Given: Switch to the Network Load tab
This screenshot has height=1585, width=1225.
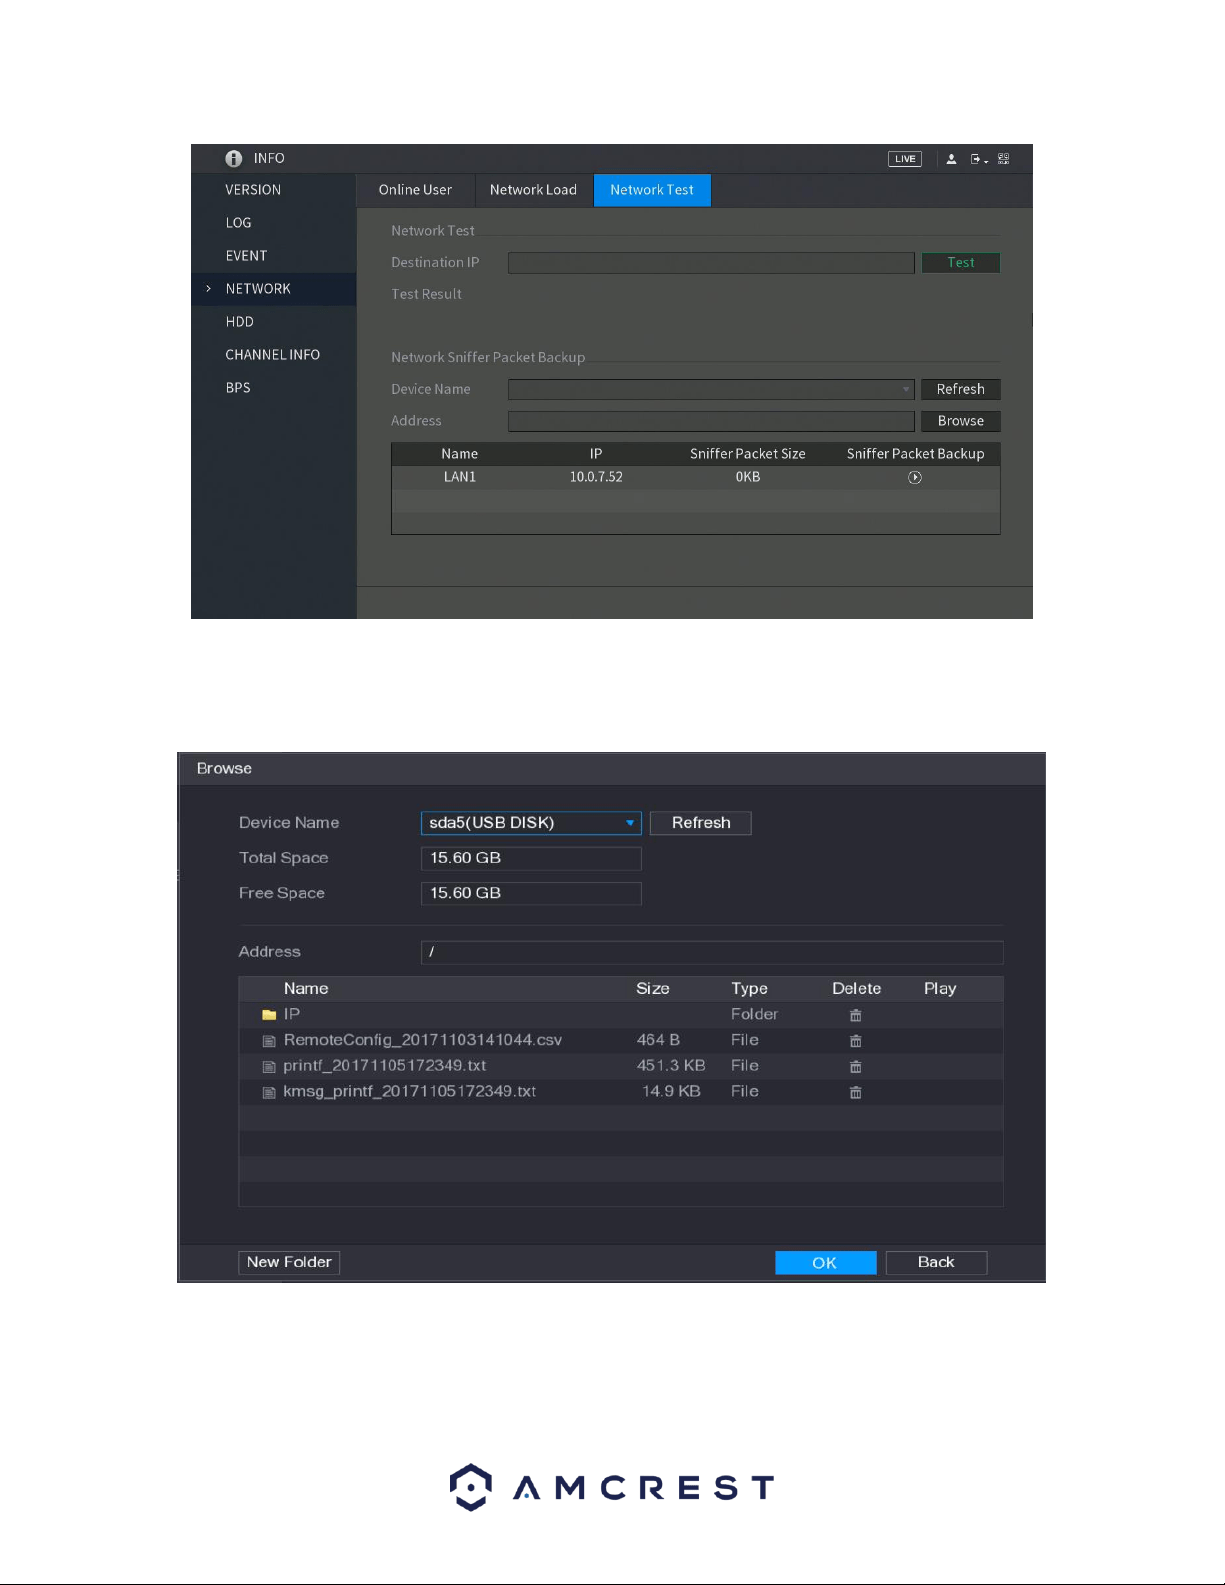Looking at the screenshot, I should click(x=533, y=190).
